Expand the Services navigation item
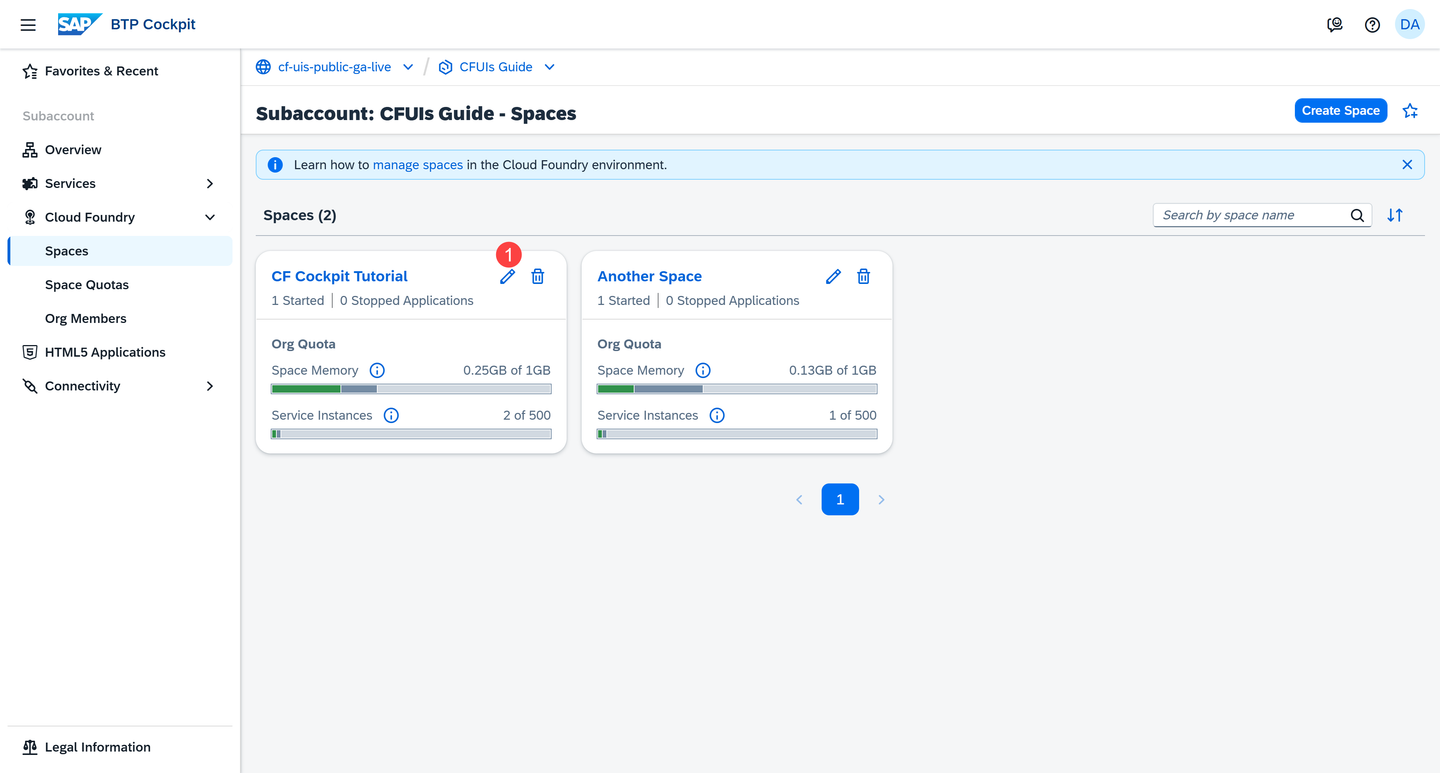 [x=210, y=184]
